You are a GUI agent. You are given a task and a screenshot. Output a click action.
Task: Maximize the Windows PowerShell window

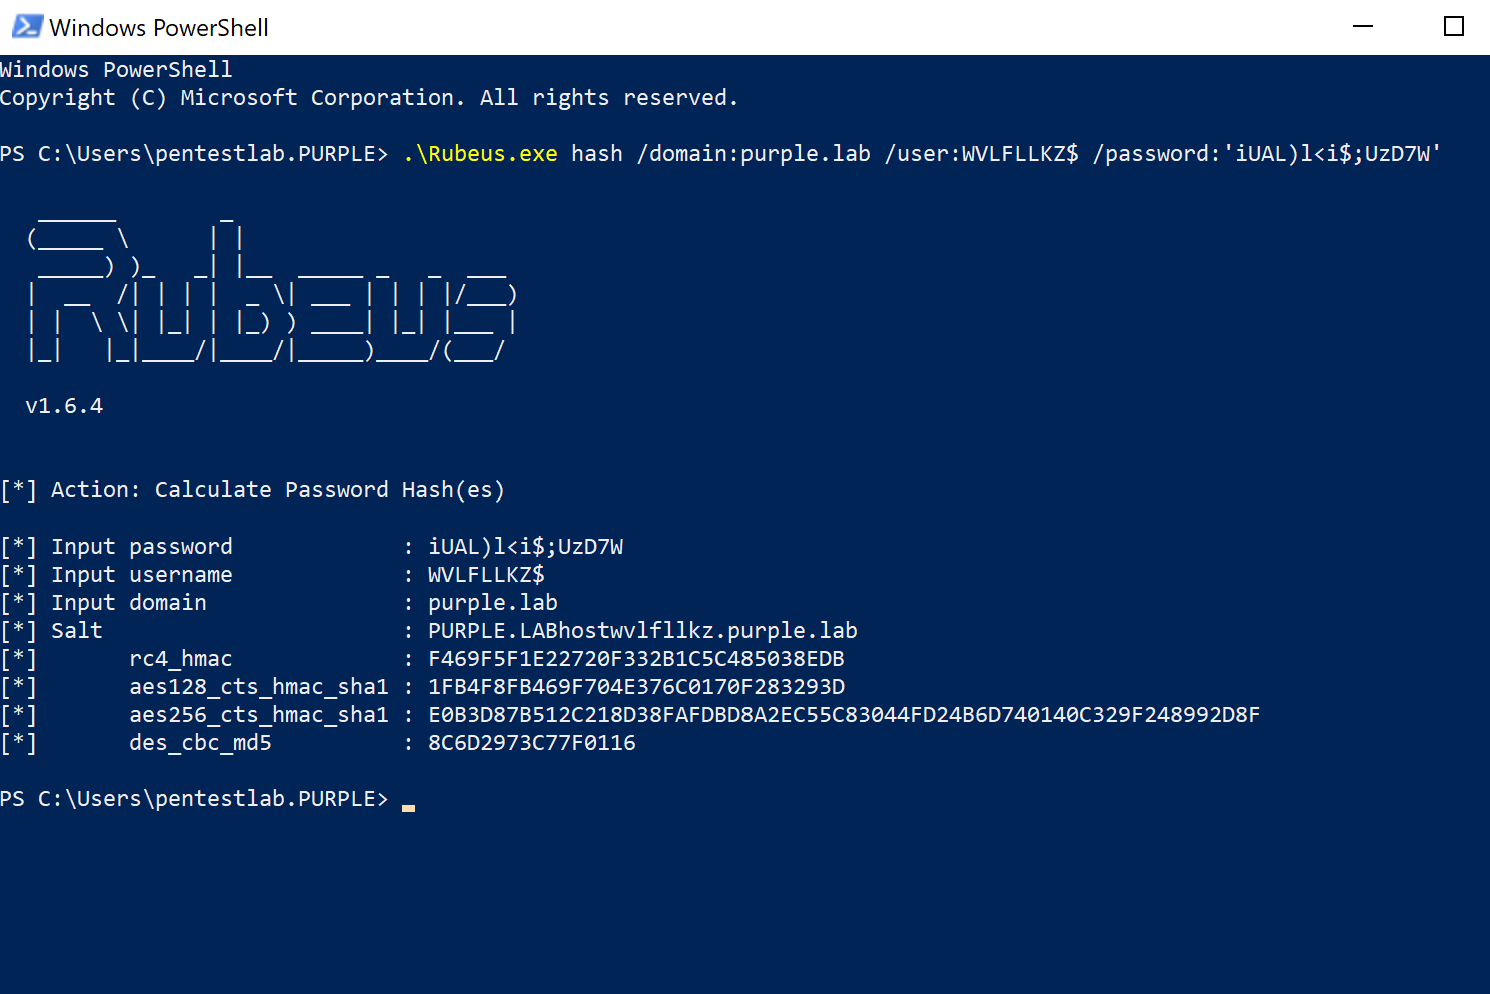click(x=1454, y=27)
